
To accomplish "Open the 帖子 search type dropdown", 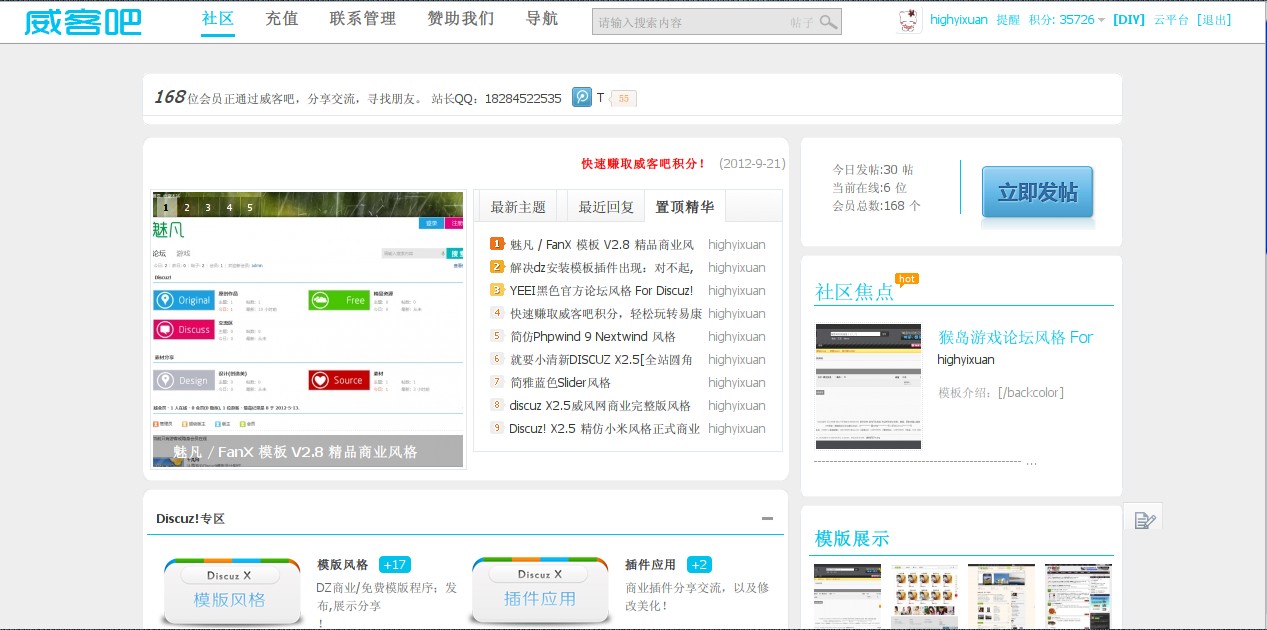I will click(801, 22).
